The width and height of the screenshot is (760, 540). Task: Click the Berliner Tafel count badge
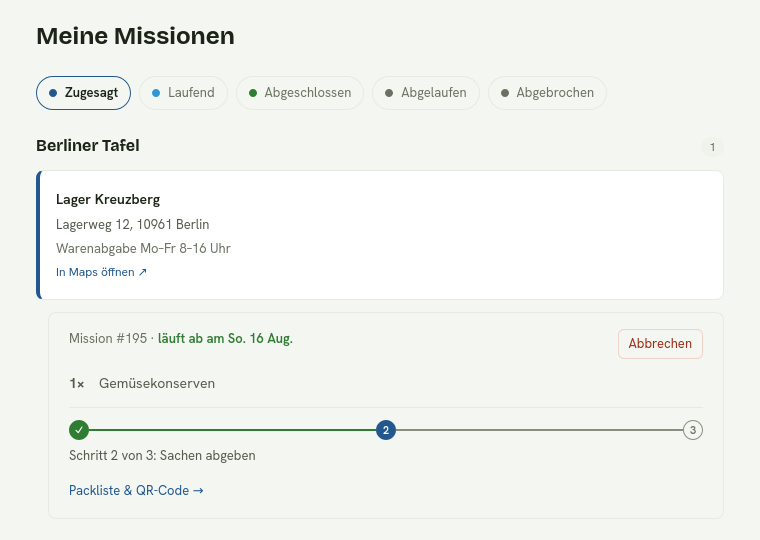[x=712, y=147]
